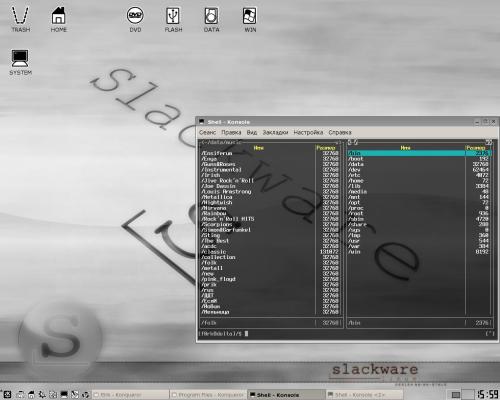Image resolution: width=500 pixels, height=400 pixels.
Task: Select the /tmp directory in right panel
Action: coord(419,235)
